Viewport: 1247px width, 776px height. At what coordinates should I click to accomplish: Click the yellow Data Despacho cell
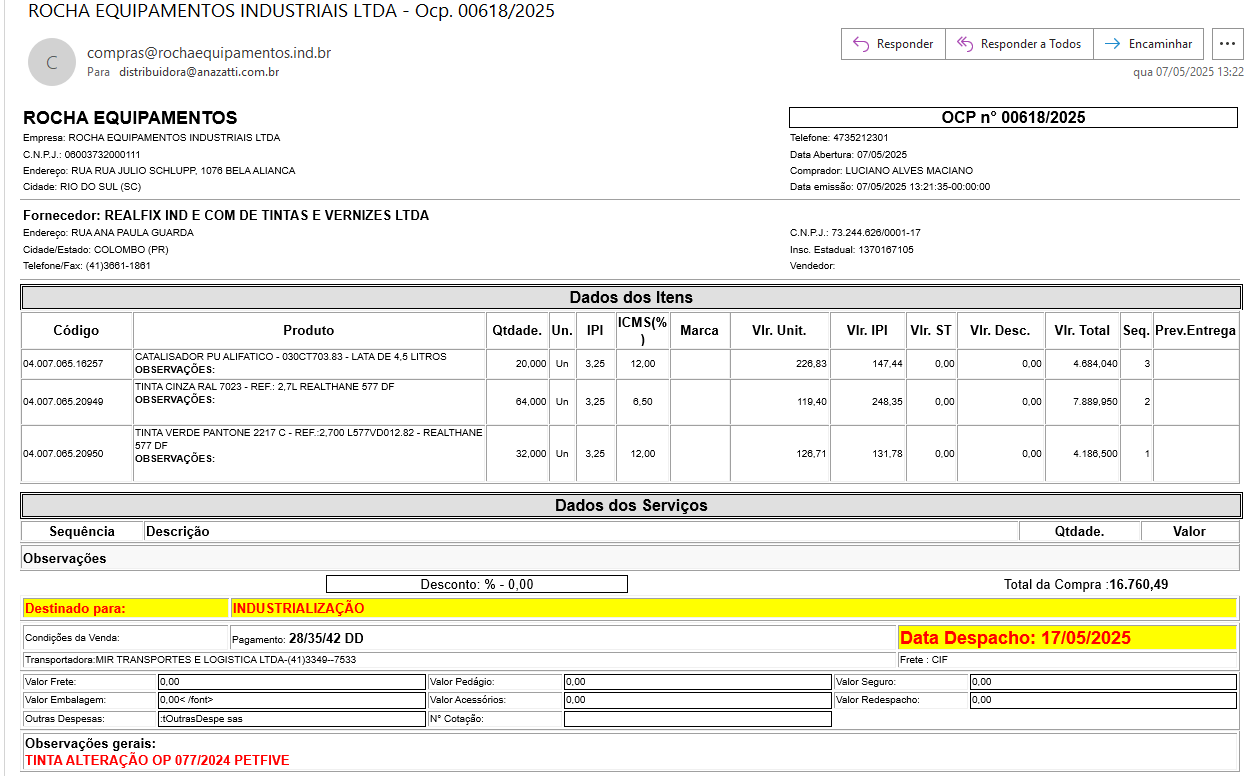click(x=1067, y=638)
